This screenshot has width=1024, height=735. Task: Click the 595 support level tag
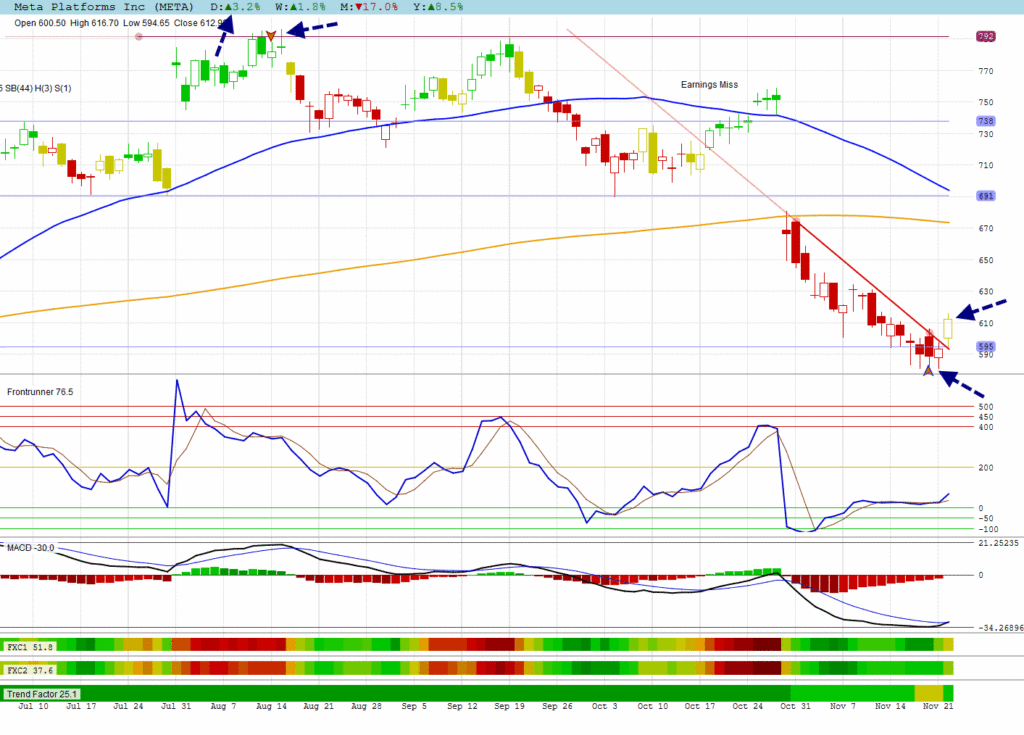tap(985, 347)
